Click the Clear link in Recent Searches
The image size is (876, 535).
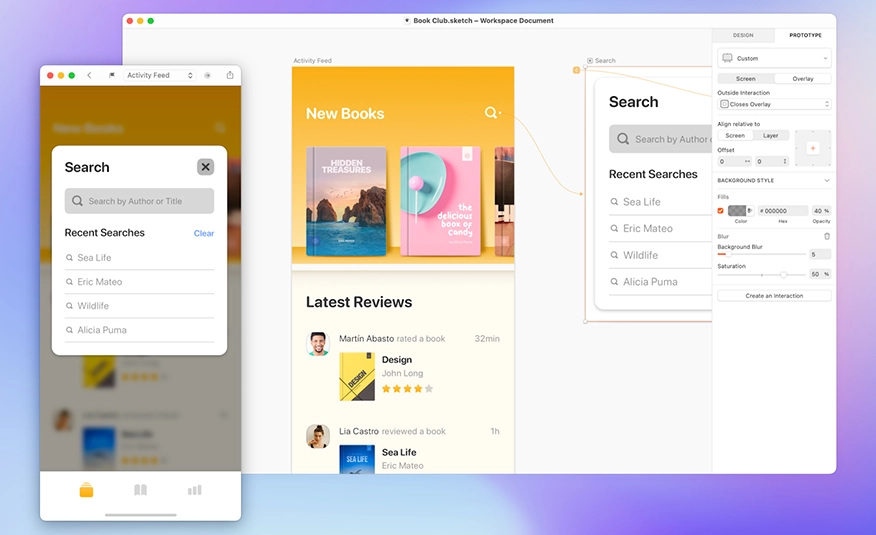pos(204,233)
